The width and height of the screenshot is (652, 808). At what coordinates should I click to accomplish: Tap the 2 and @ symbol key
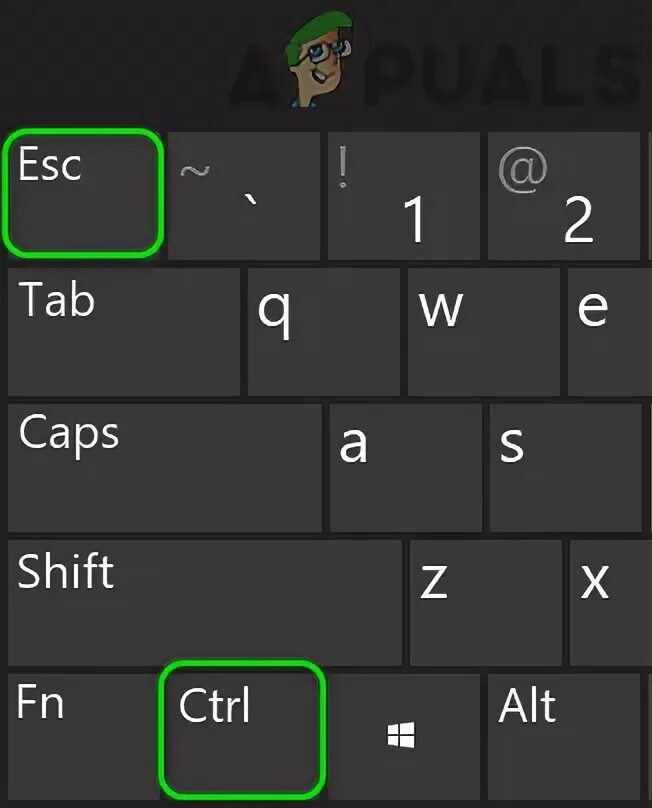click(x=564, y=196)
